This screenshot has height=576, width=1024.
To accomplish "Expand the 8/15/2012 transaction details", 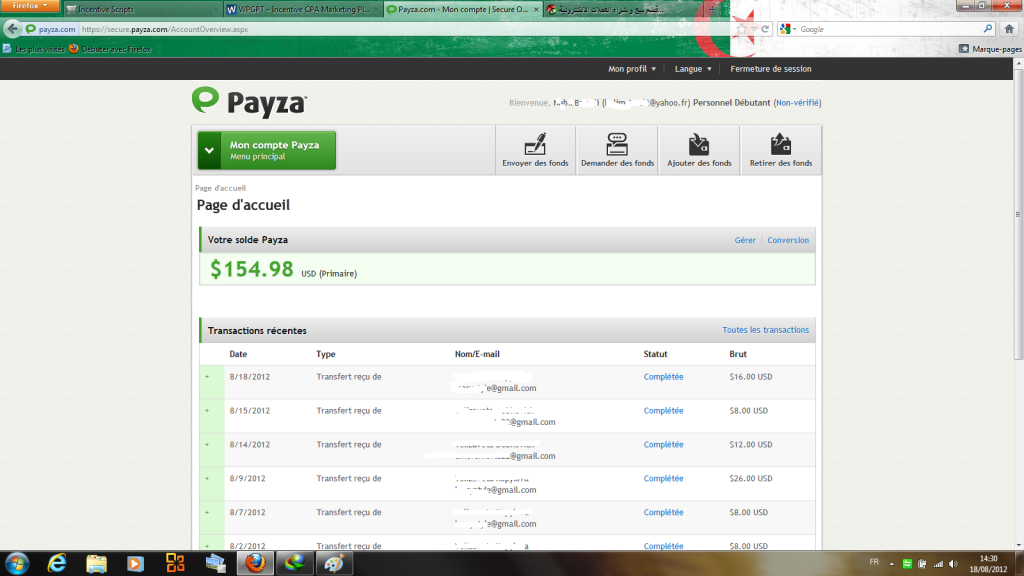I will (x=208, y=411).
